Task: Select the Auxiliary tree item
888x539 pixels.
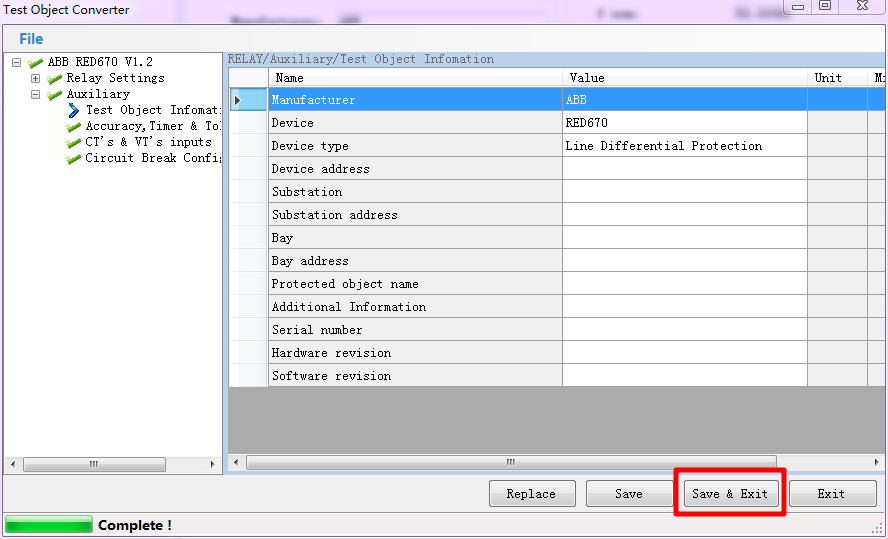Action: (x=98, y=93)
